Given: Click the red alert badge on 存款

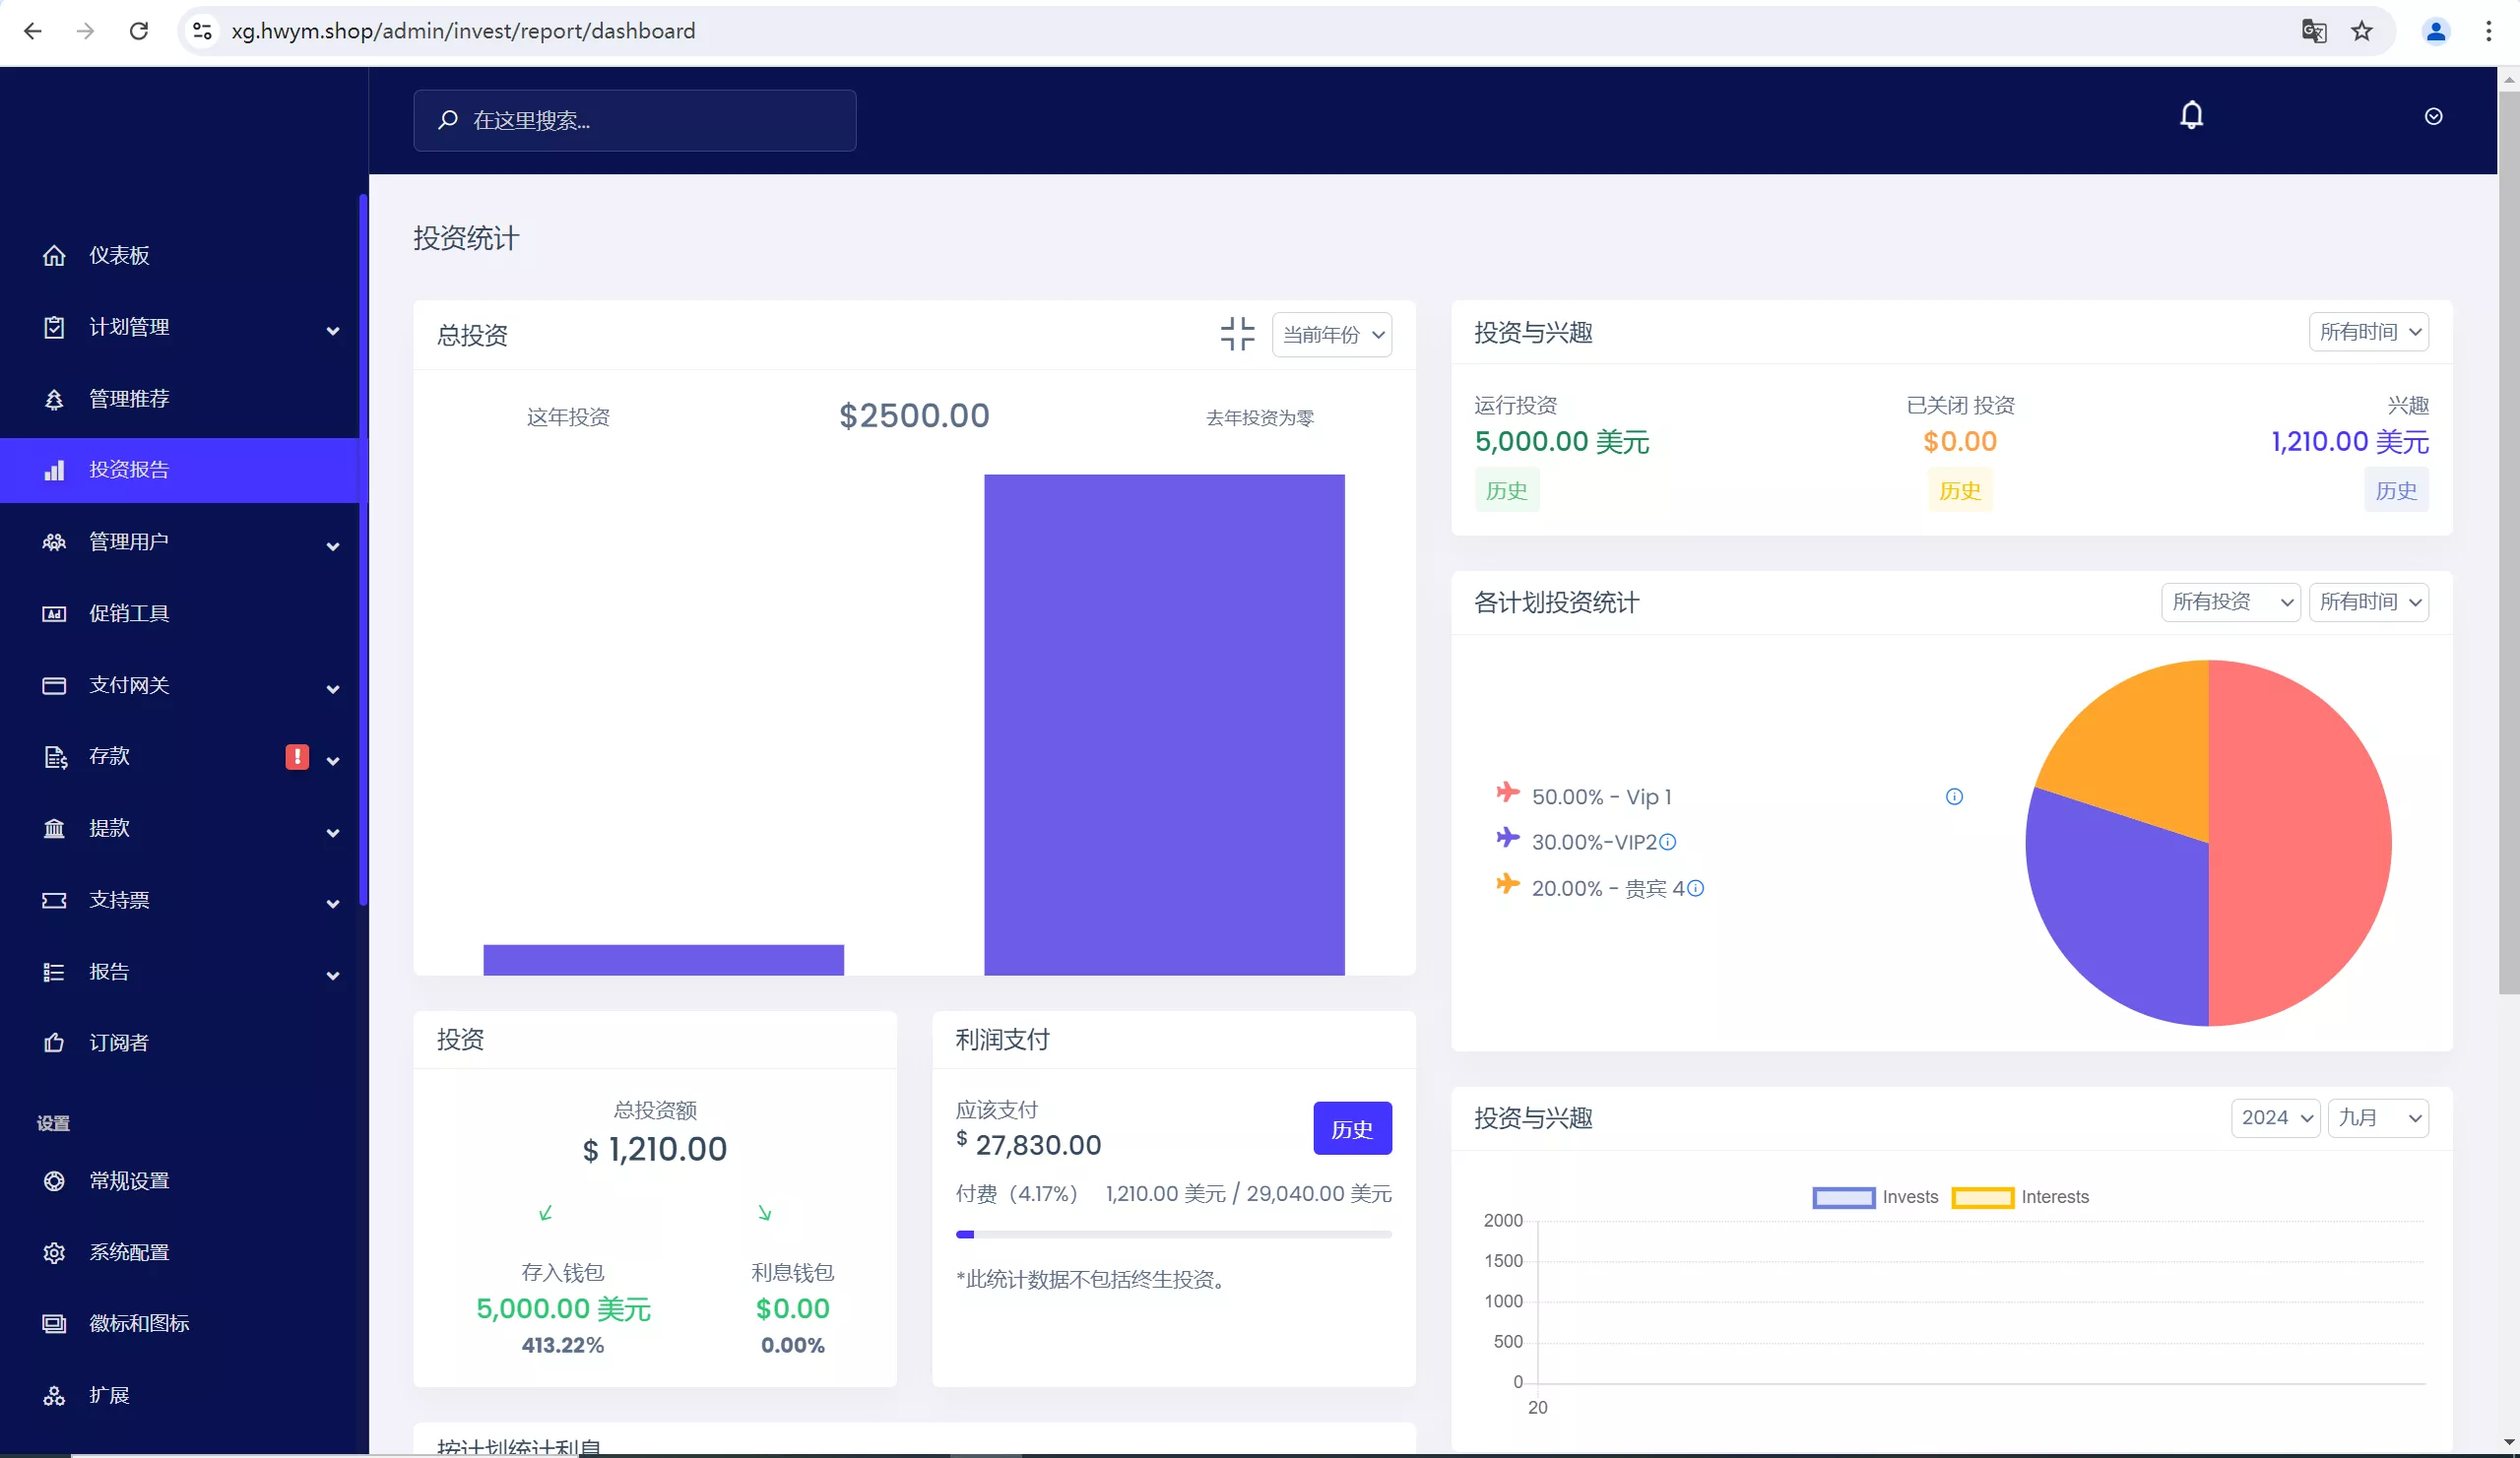Looking at the screenshot, I should (x=297, y=757).
